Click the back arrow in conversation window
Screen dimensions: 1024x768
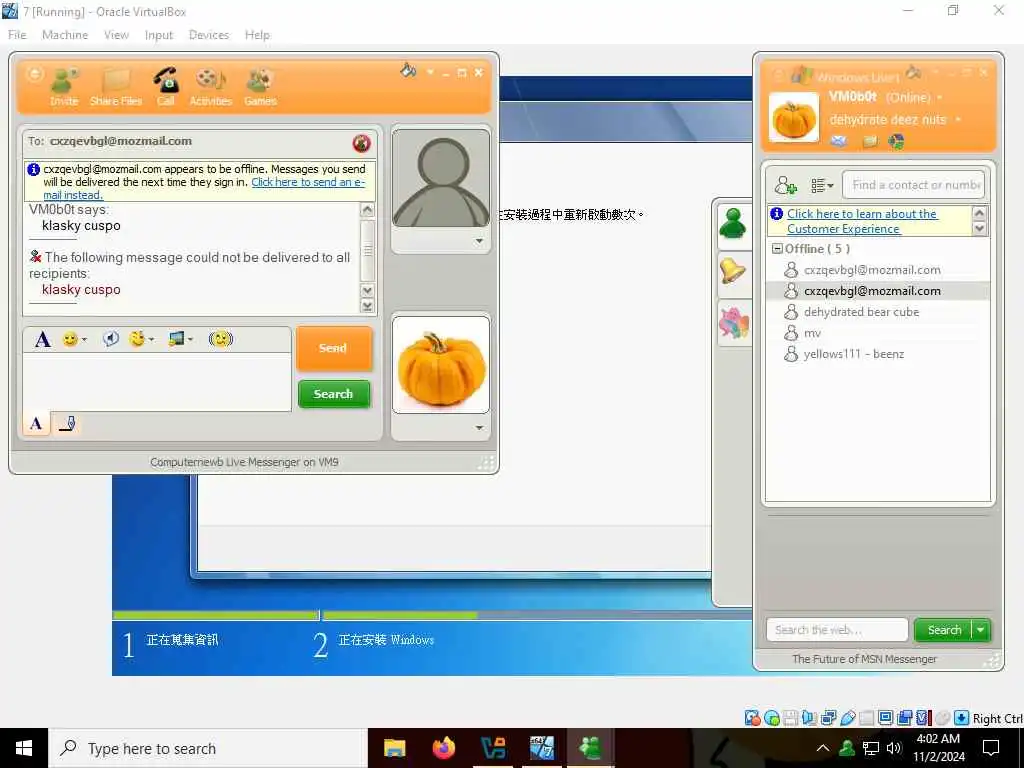[x=35, y=74]
